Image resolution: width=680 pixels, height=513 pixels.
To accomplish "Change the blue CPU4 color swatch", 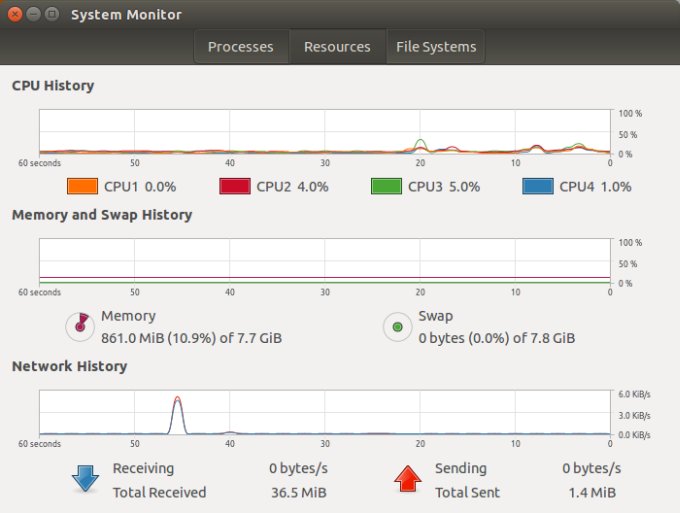I will pyautogui.click(x=538, y=187).
